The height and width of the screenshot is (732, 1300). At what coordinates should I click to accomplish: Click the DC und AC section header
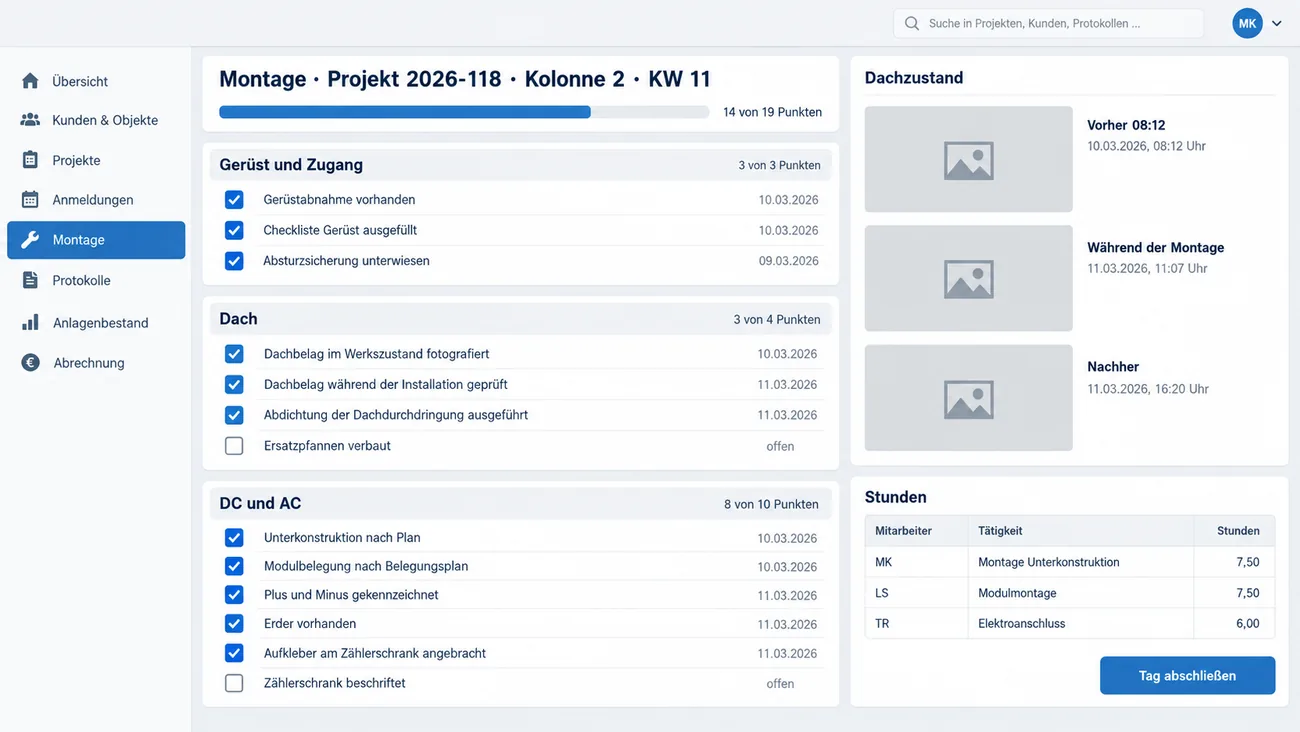pyautogui.click(x=520, y=504)
